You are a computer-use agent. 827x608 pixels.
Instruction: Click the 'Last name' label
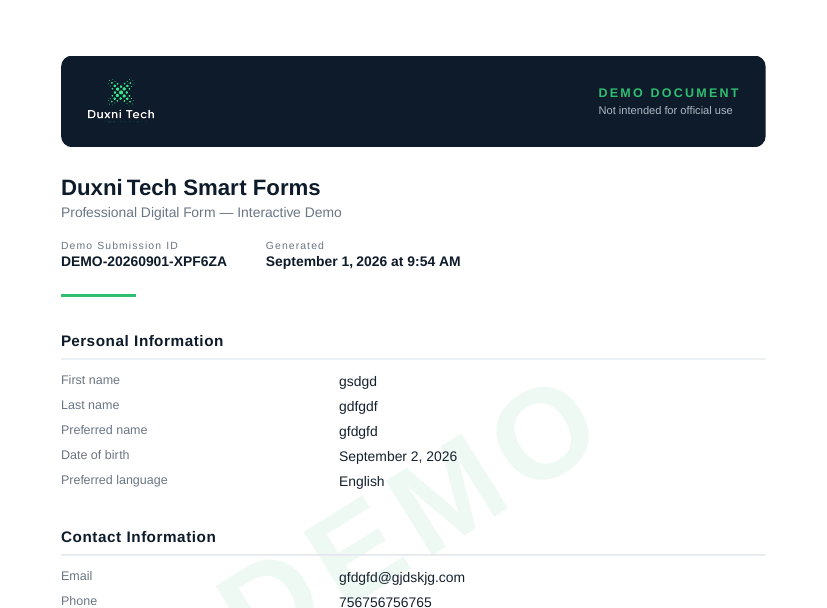[90, 405]
